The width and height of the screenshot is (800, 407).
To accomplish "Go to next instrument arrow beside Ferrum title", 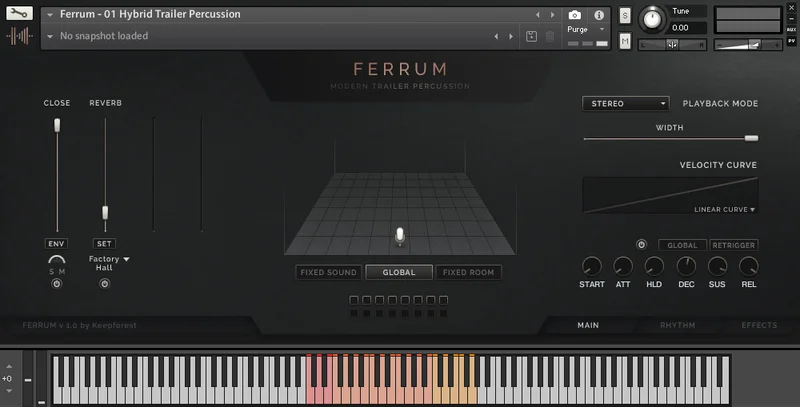I will click(553, 15).
